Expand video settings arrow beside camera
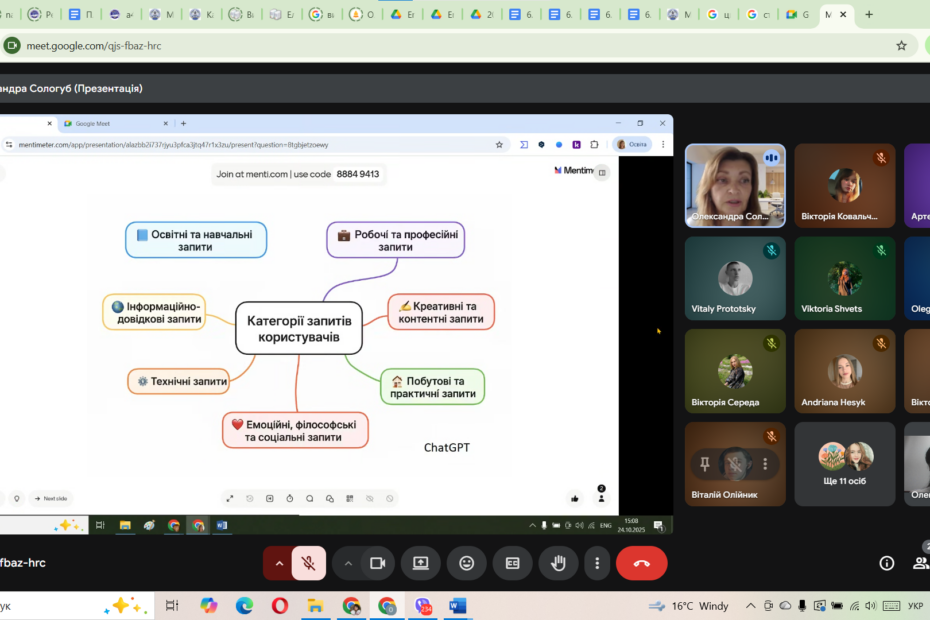 347,563
